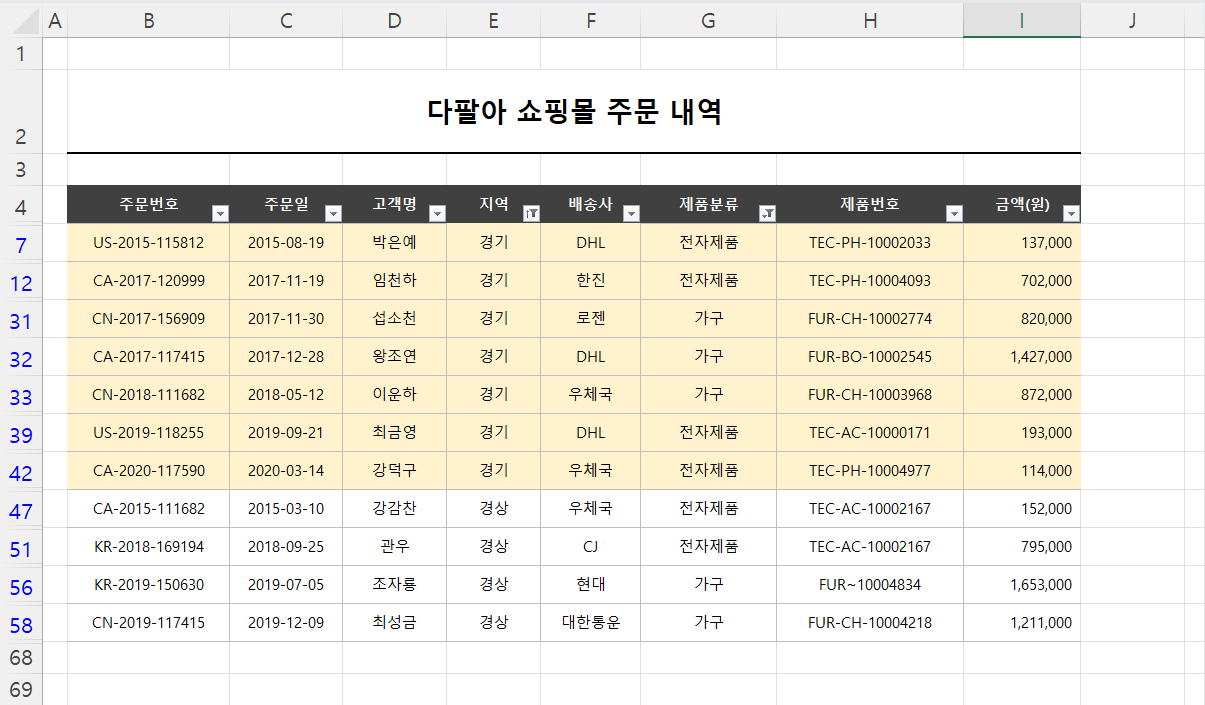This screenshot has width=1205, height=705.
Task: Open the 제품번호 filter dropdown
Action: (x=954, y=213)
